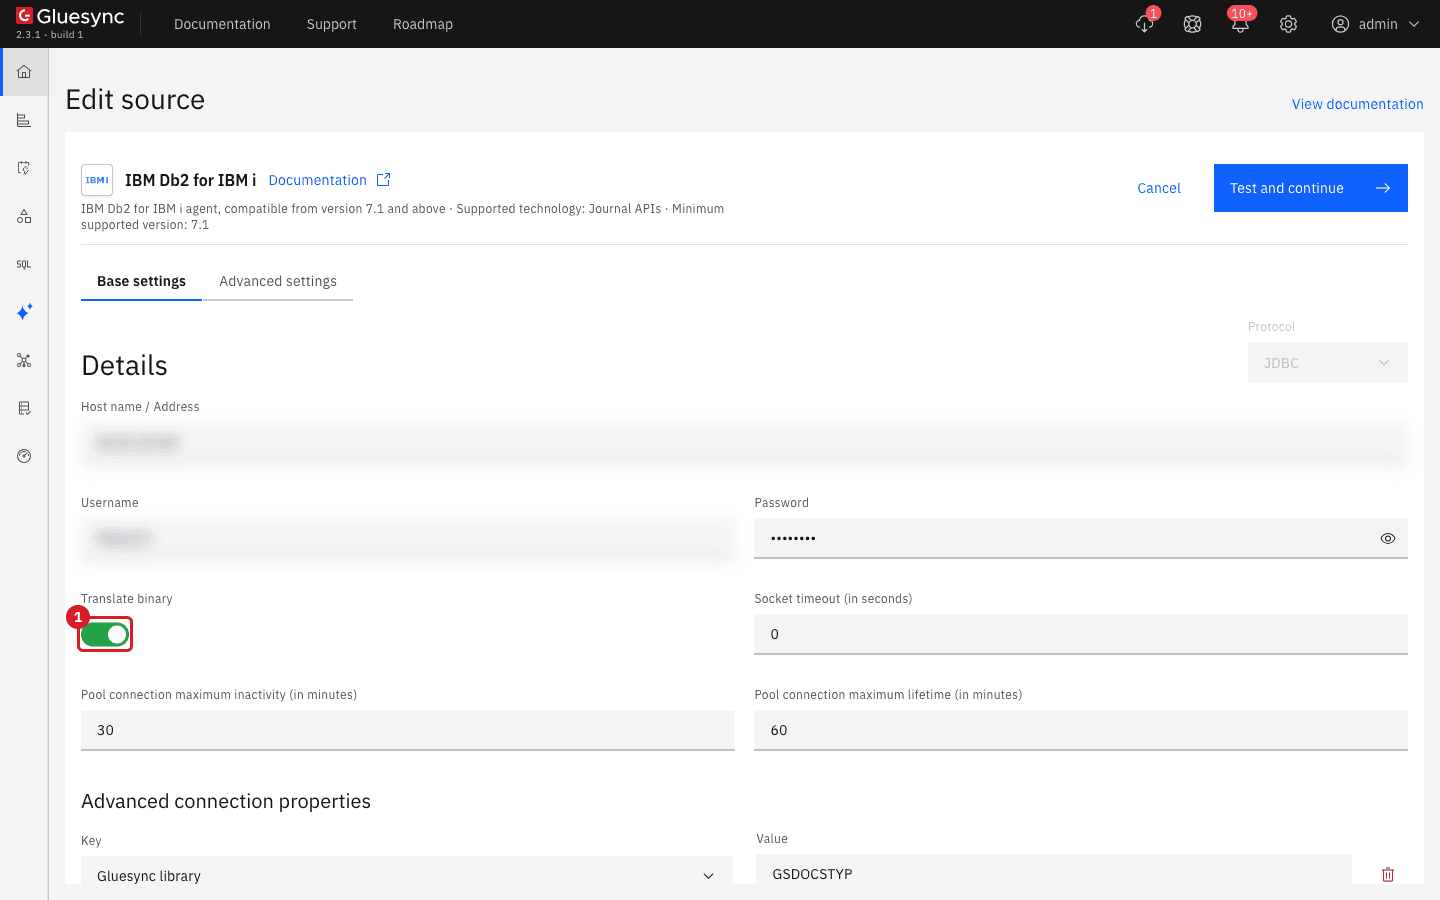This screenshot has height=900, width=1440.
Task: Open the blue sparkle AI sidebar icon
Action: pos(24,312)
